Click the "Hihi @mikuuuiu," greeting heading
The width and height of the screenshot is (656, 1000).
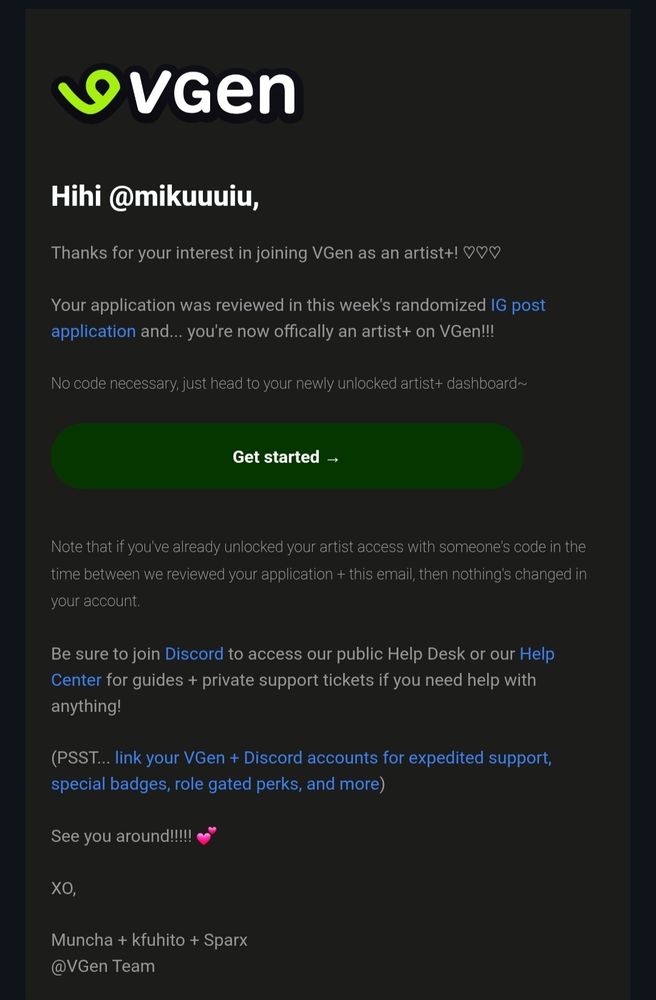pyautogui.click(x=155, y=196)
